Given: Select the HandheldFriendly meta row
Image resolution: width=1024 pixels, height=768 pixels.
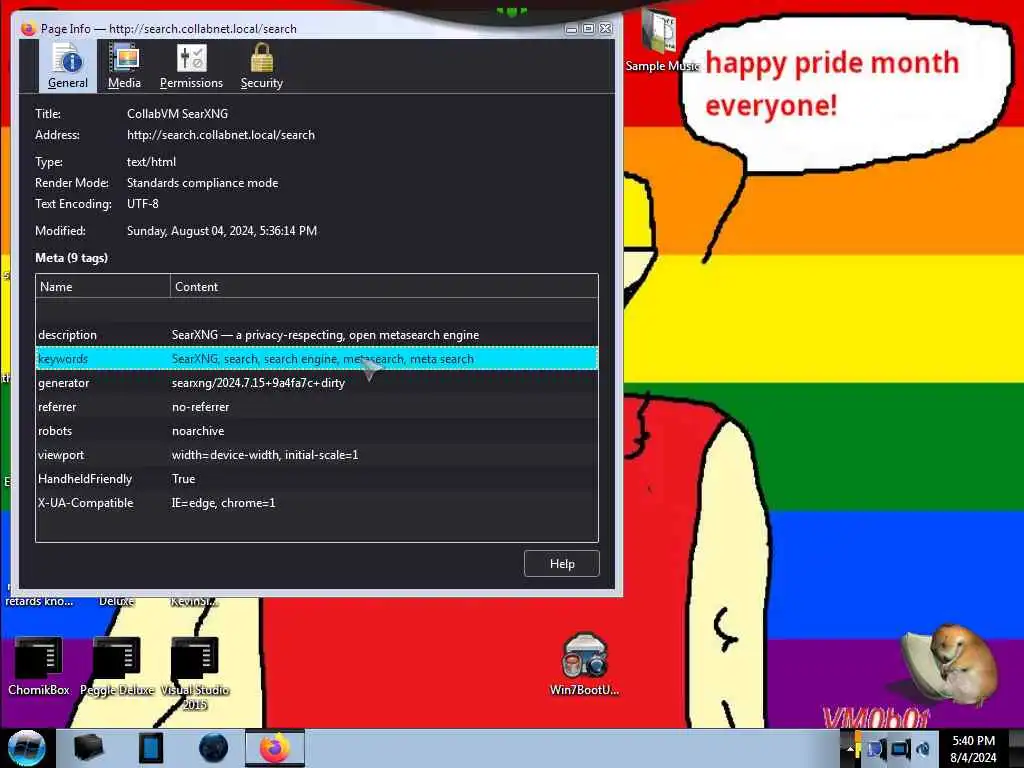Looking at the screenshot, I should pos(317,479).
